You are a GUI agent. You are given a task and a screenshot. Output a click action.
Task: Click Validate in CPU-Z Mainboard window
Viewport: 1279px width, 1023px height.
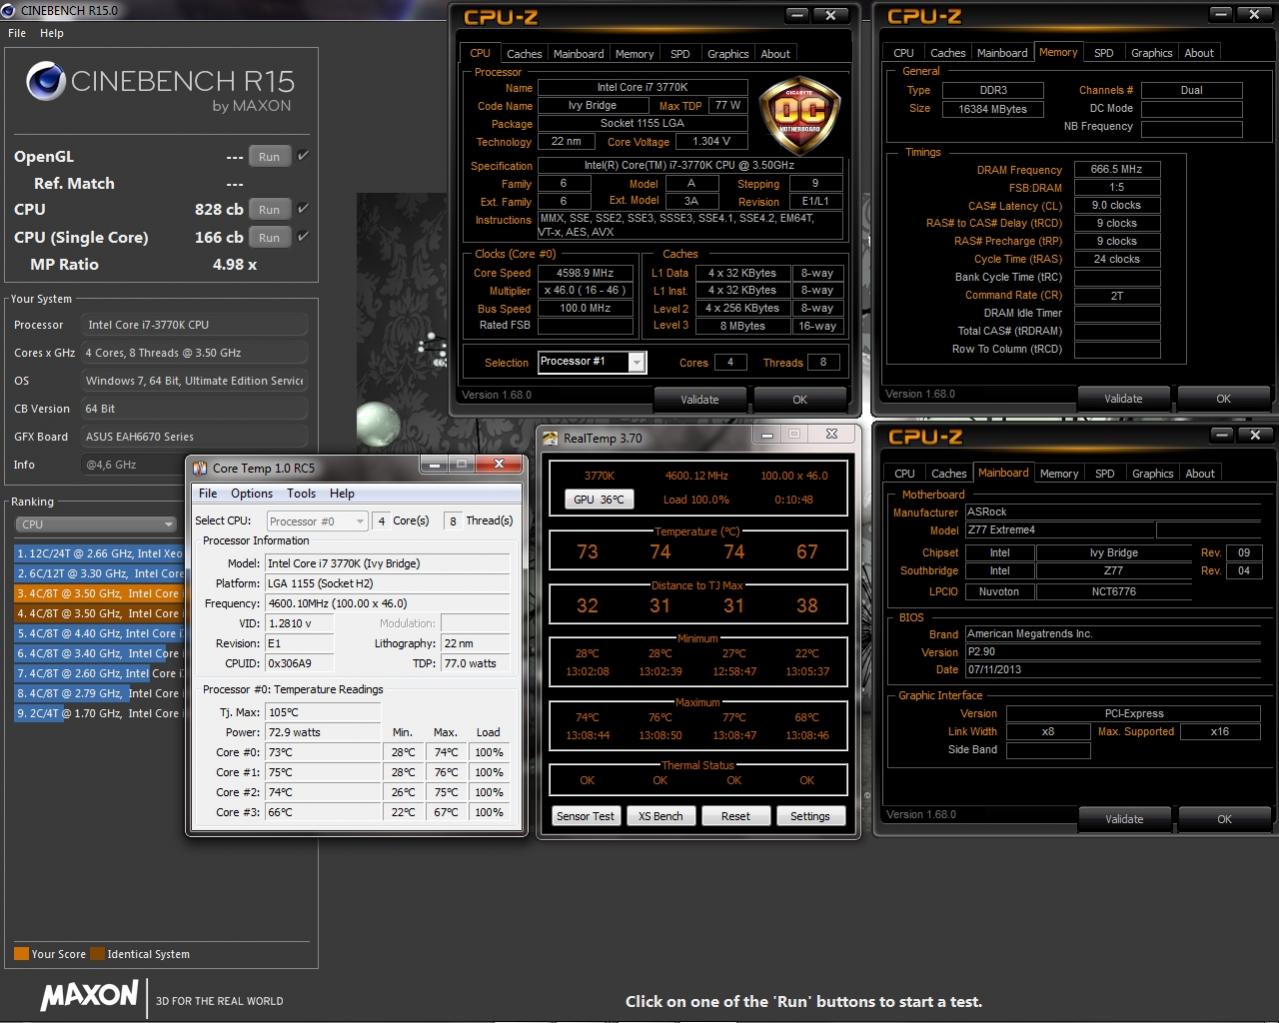click(1124, 819)
